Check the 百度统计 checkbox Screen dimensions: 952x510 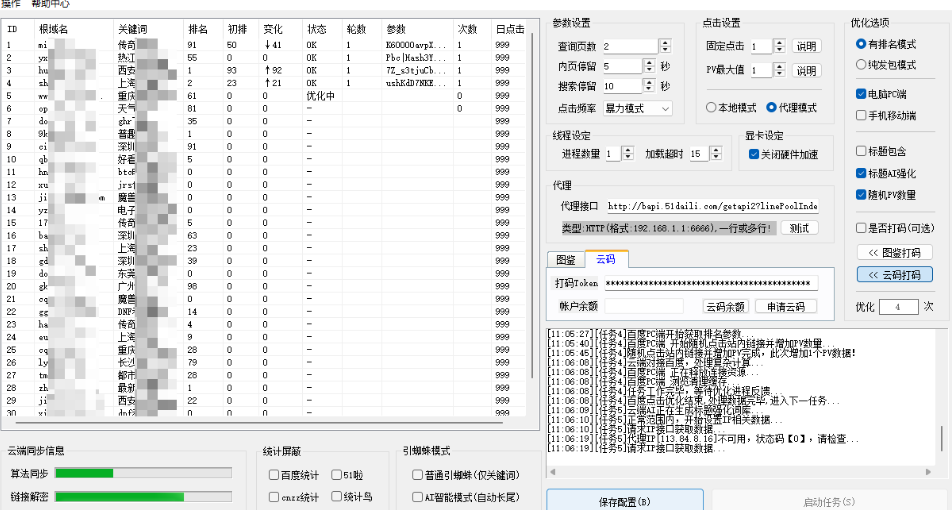pos(274,474)
